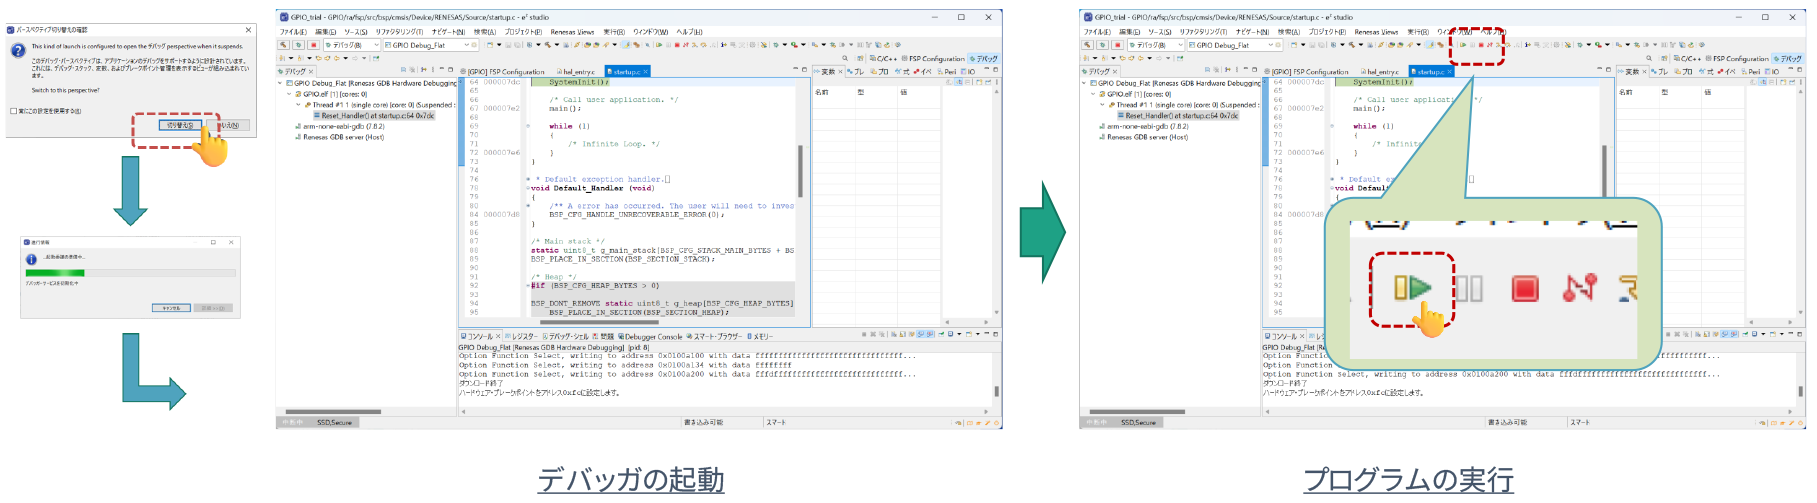Click the 切り替え(S) switch button
The image size is (1817, 503).
point(180,125)
